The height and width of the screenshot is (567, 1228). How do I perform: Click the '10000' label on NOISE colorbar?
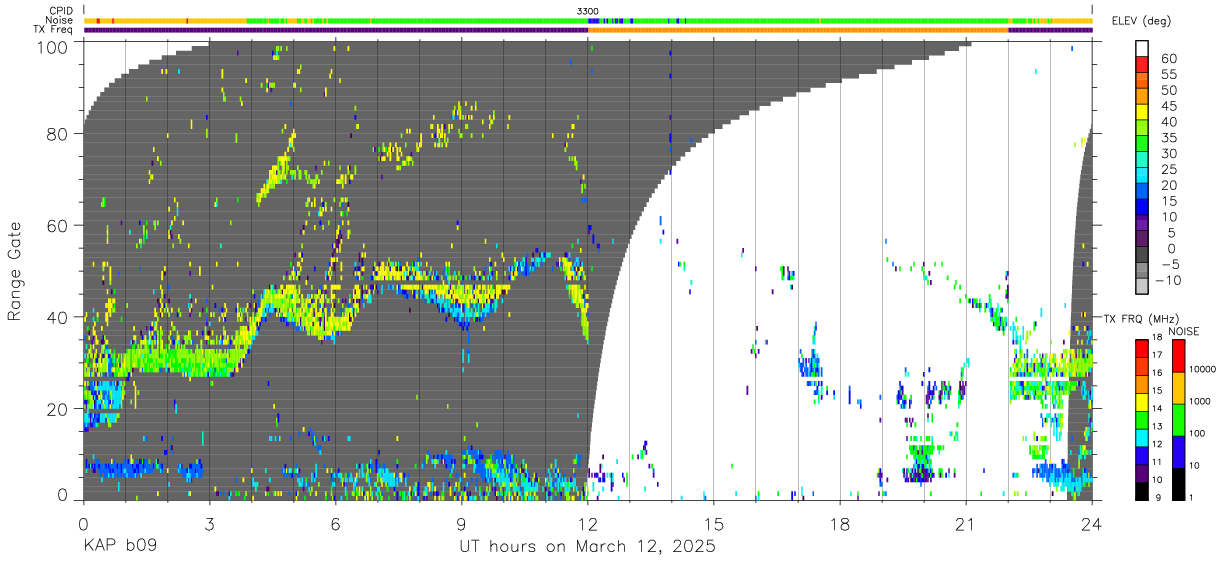pyautogui.click(x=1203, y=369)
